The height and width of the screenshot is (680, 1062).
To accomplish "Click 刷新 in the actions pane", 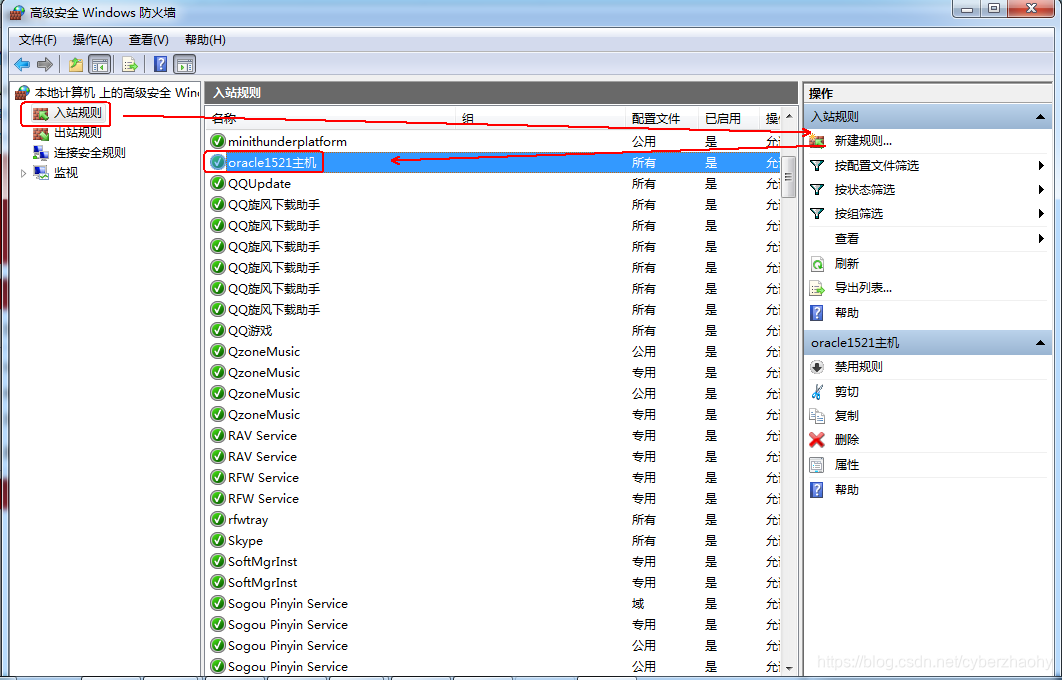I will point(847,263).
